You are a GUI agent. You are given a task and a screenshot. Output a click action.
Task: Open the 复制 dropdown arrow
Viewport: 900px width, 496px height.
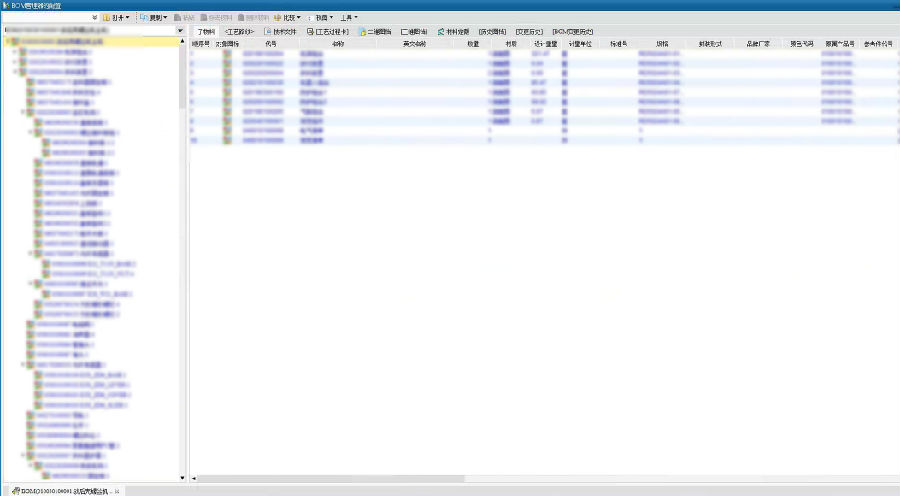point(165,18)
